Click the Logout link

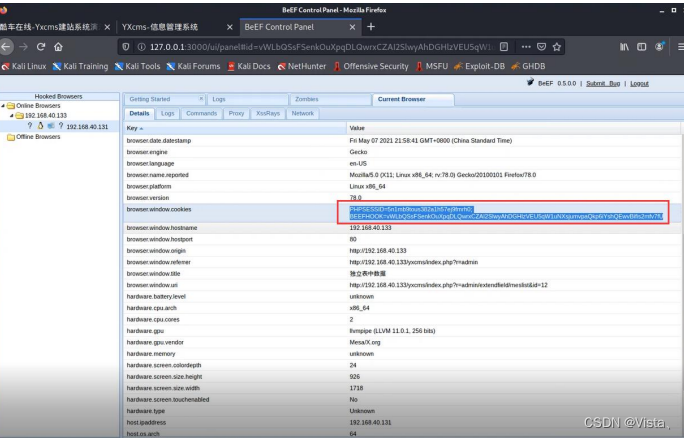[639, 83]
